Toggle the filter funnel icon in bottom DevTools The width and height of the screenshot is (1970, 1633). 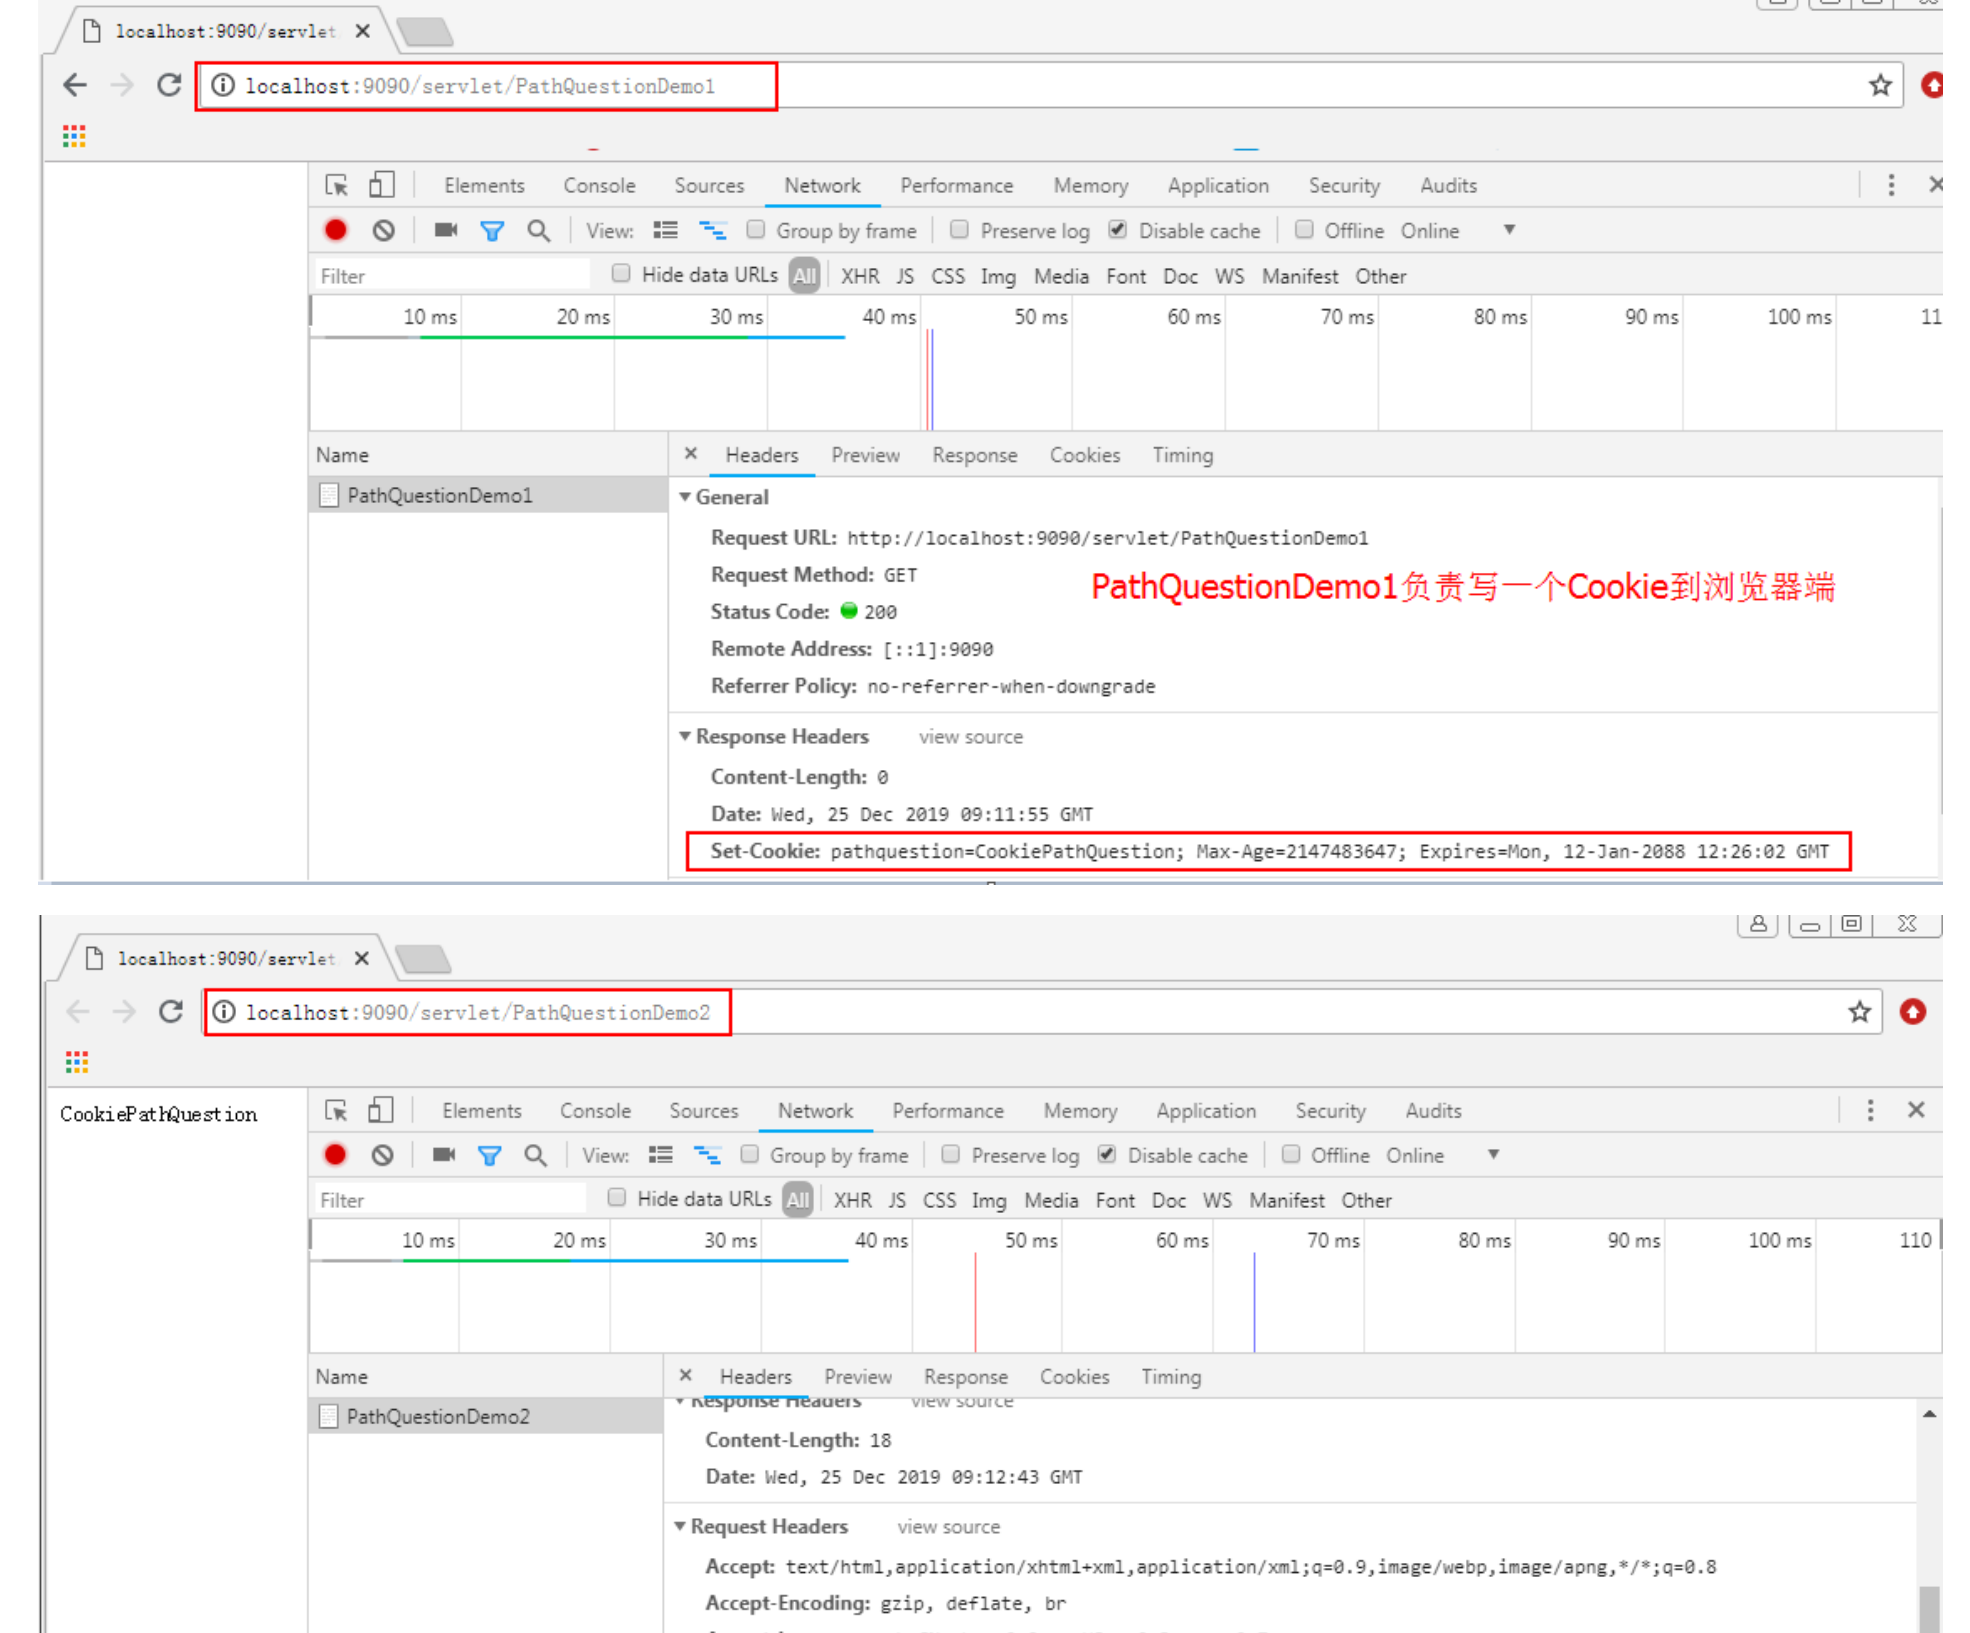pyautogui.click(x=489, y=1156)
